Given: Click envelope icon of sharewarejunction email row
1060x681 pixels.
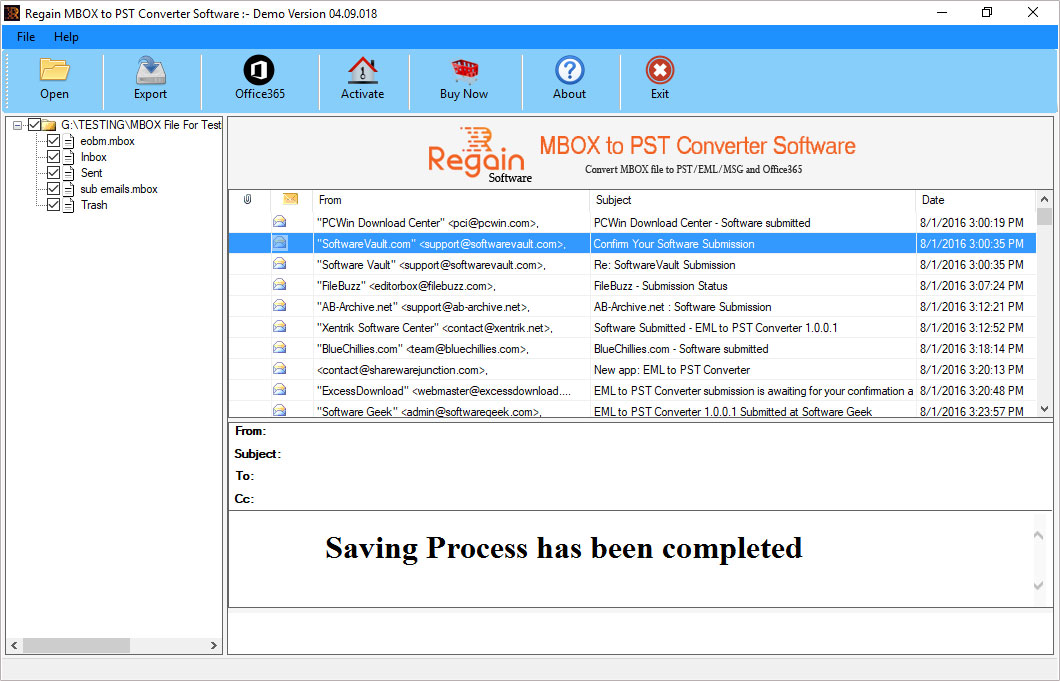Looking at the screenshot, I should coord(279,369).
